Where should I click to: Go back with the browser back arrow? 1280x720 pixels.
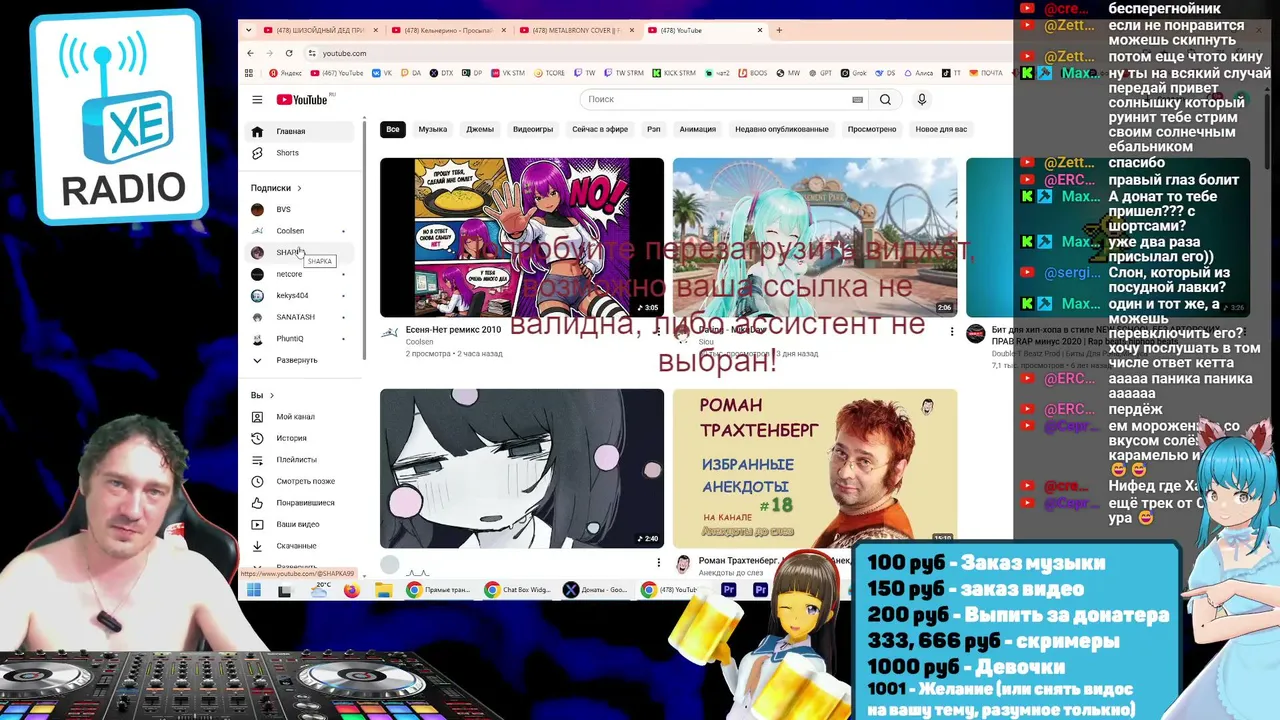(x=250, y=53)
